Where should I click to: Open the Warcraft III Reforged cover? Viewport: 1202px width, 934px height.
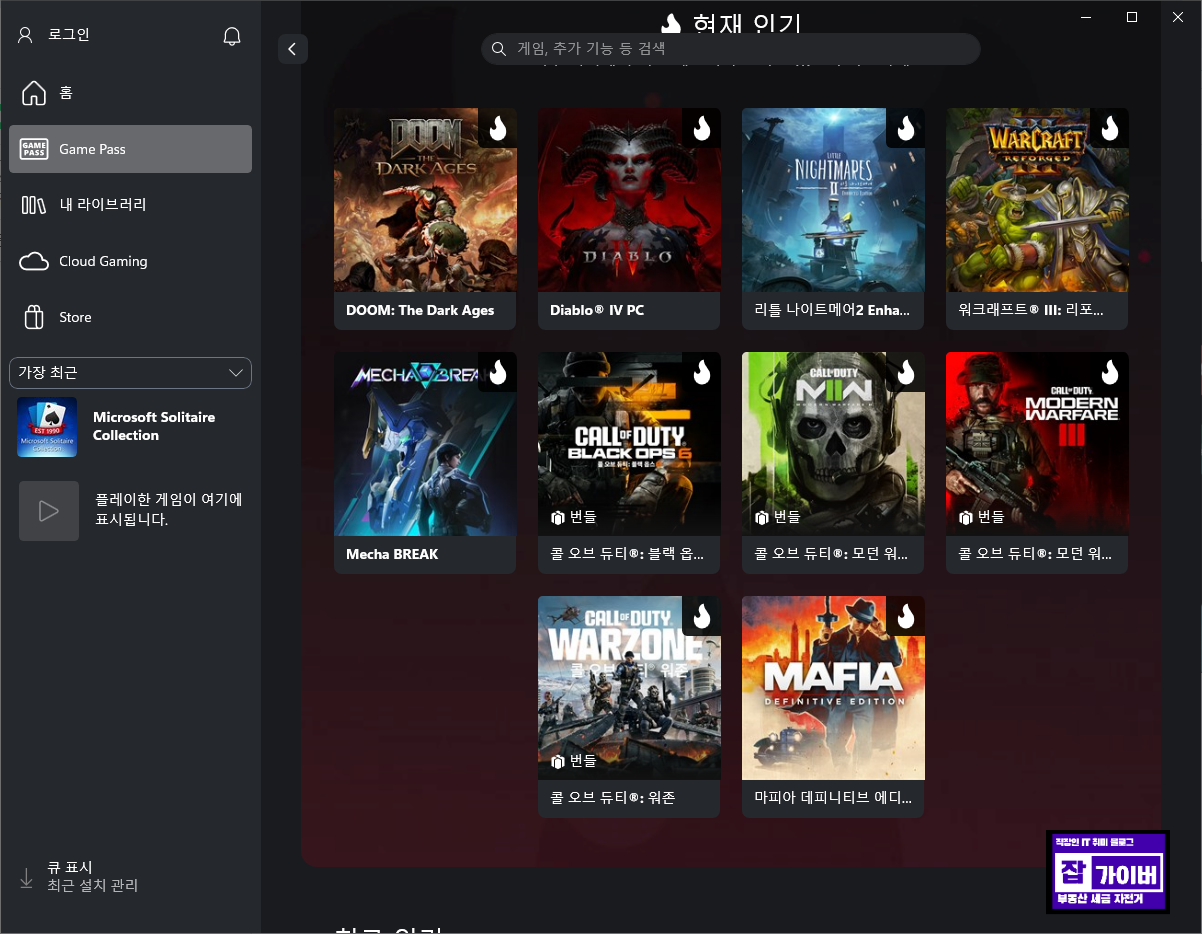click(x=1037, y=200)
